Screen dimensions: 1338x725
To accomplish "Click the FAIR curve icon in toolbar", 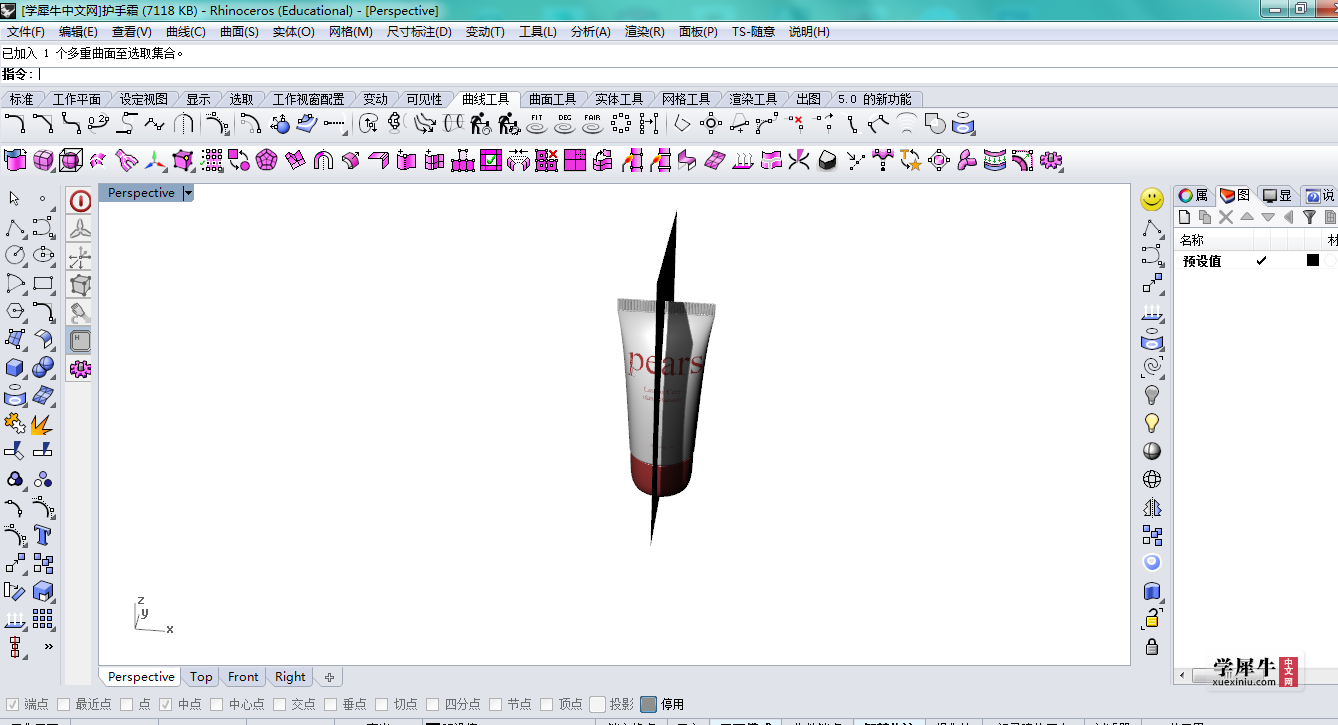I will tap(593, 123).
